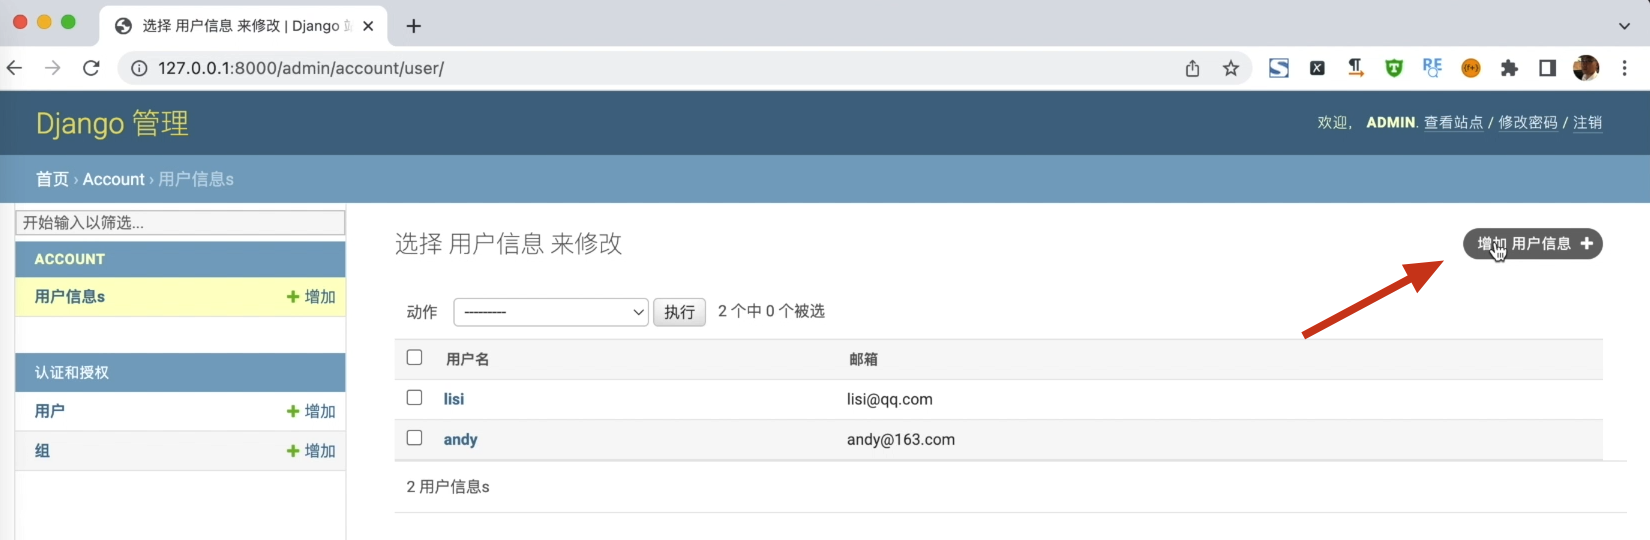
Task: Open the Chrome three-dot menu
Action: [x=1624, y=68]
